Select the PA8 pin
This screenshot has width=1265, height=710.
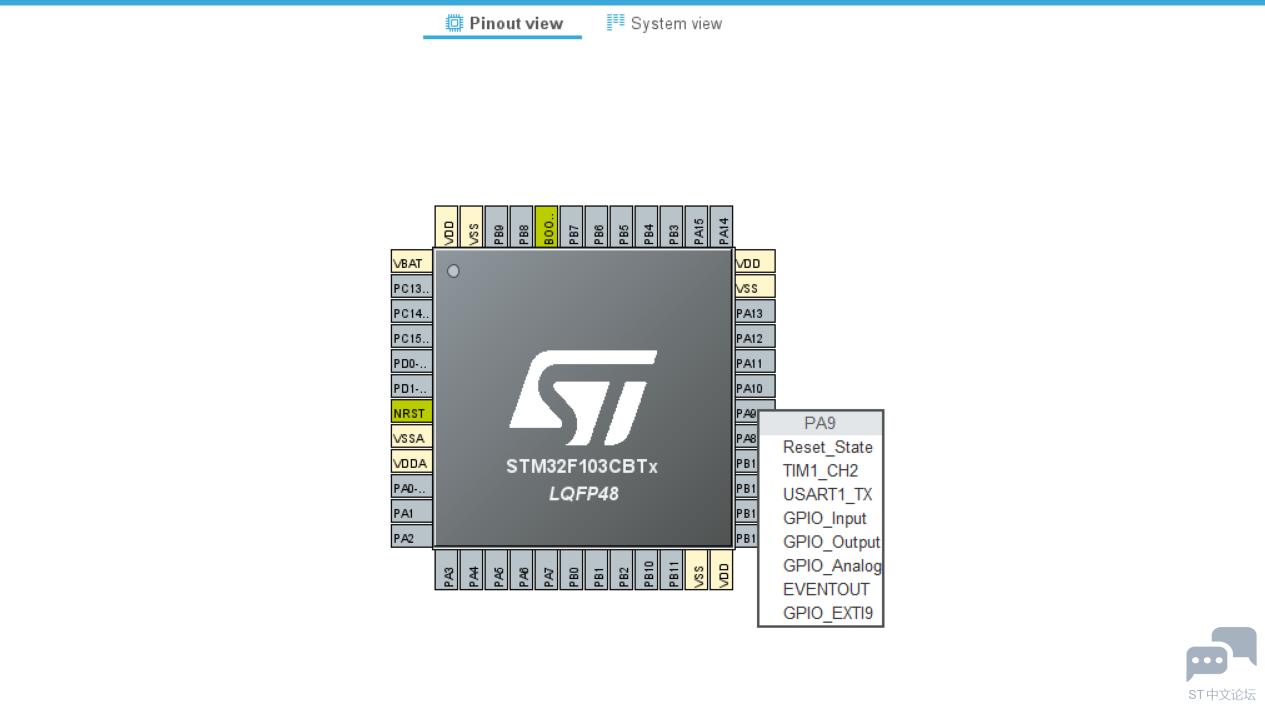(746, 437)
